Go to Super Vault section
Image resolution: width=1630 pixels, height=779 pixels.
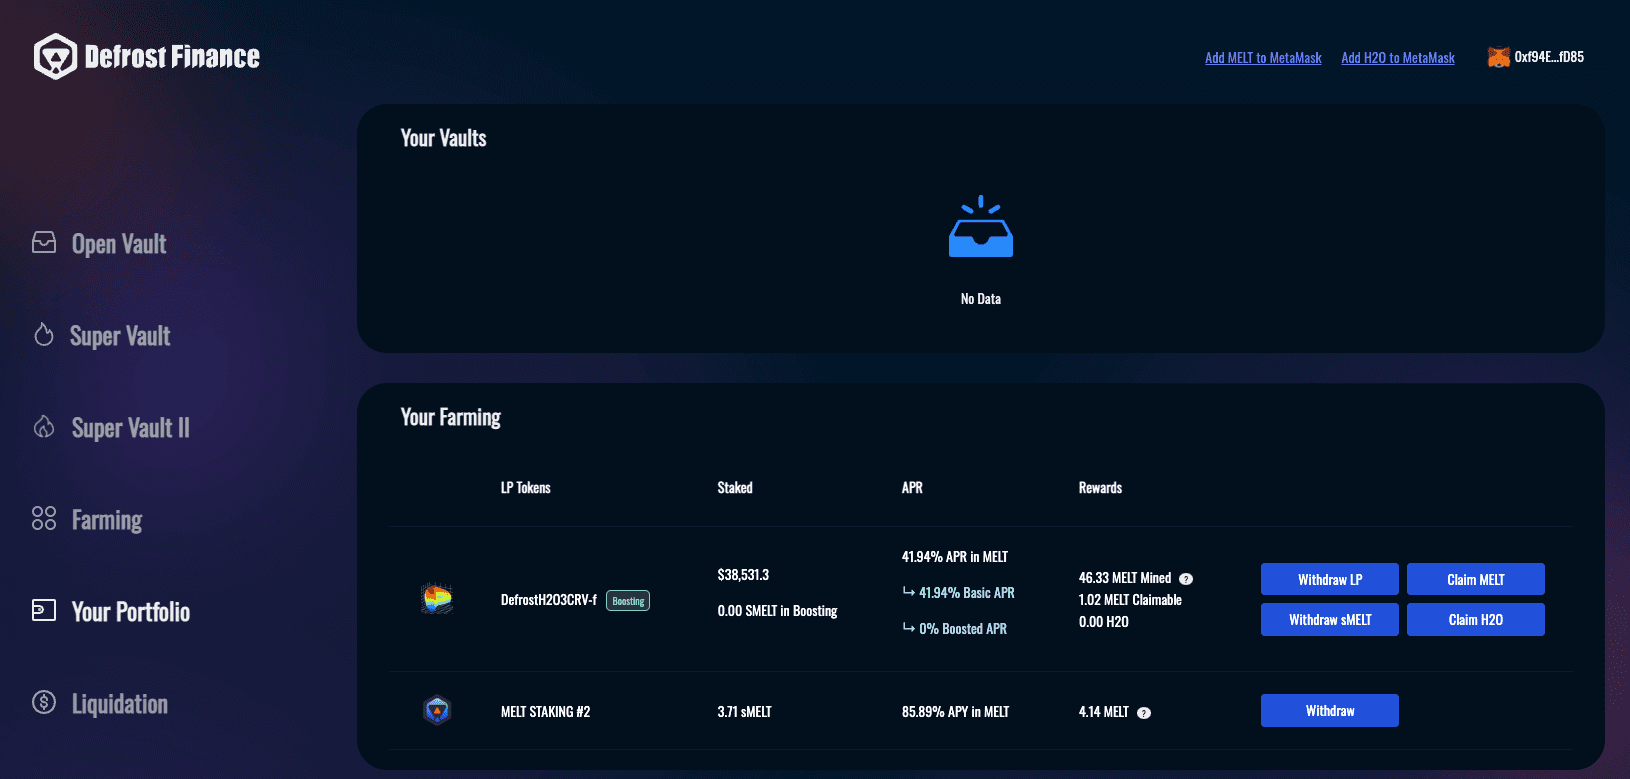click(x=120, y=336)
